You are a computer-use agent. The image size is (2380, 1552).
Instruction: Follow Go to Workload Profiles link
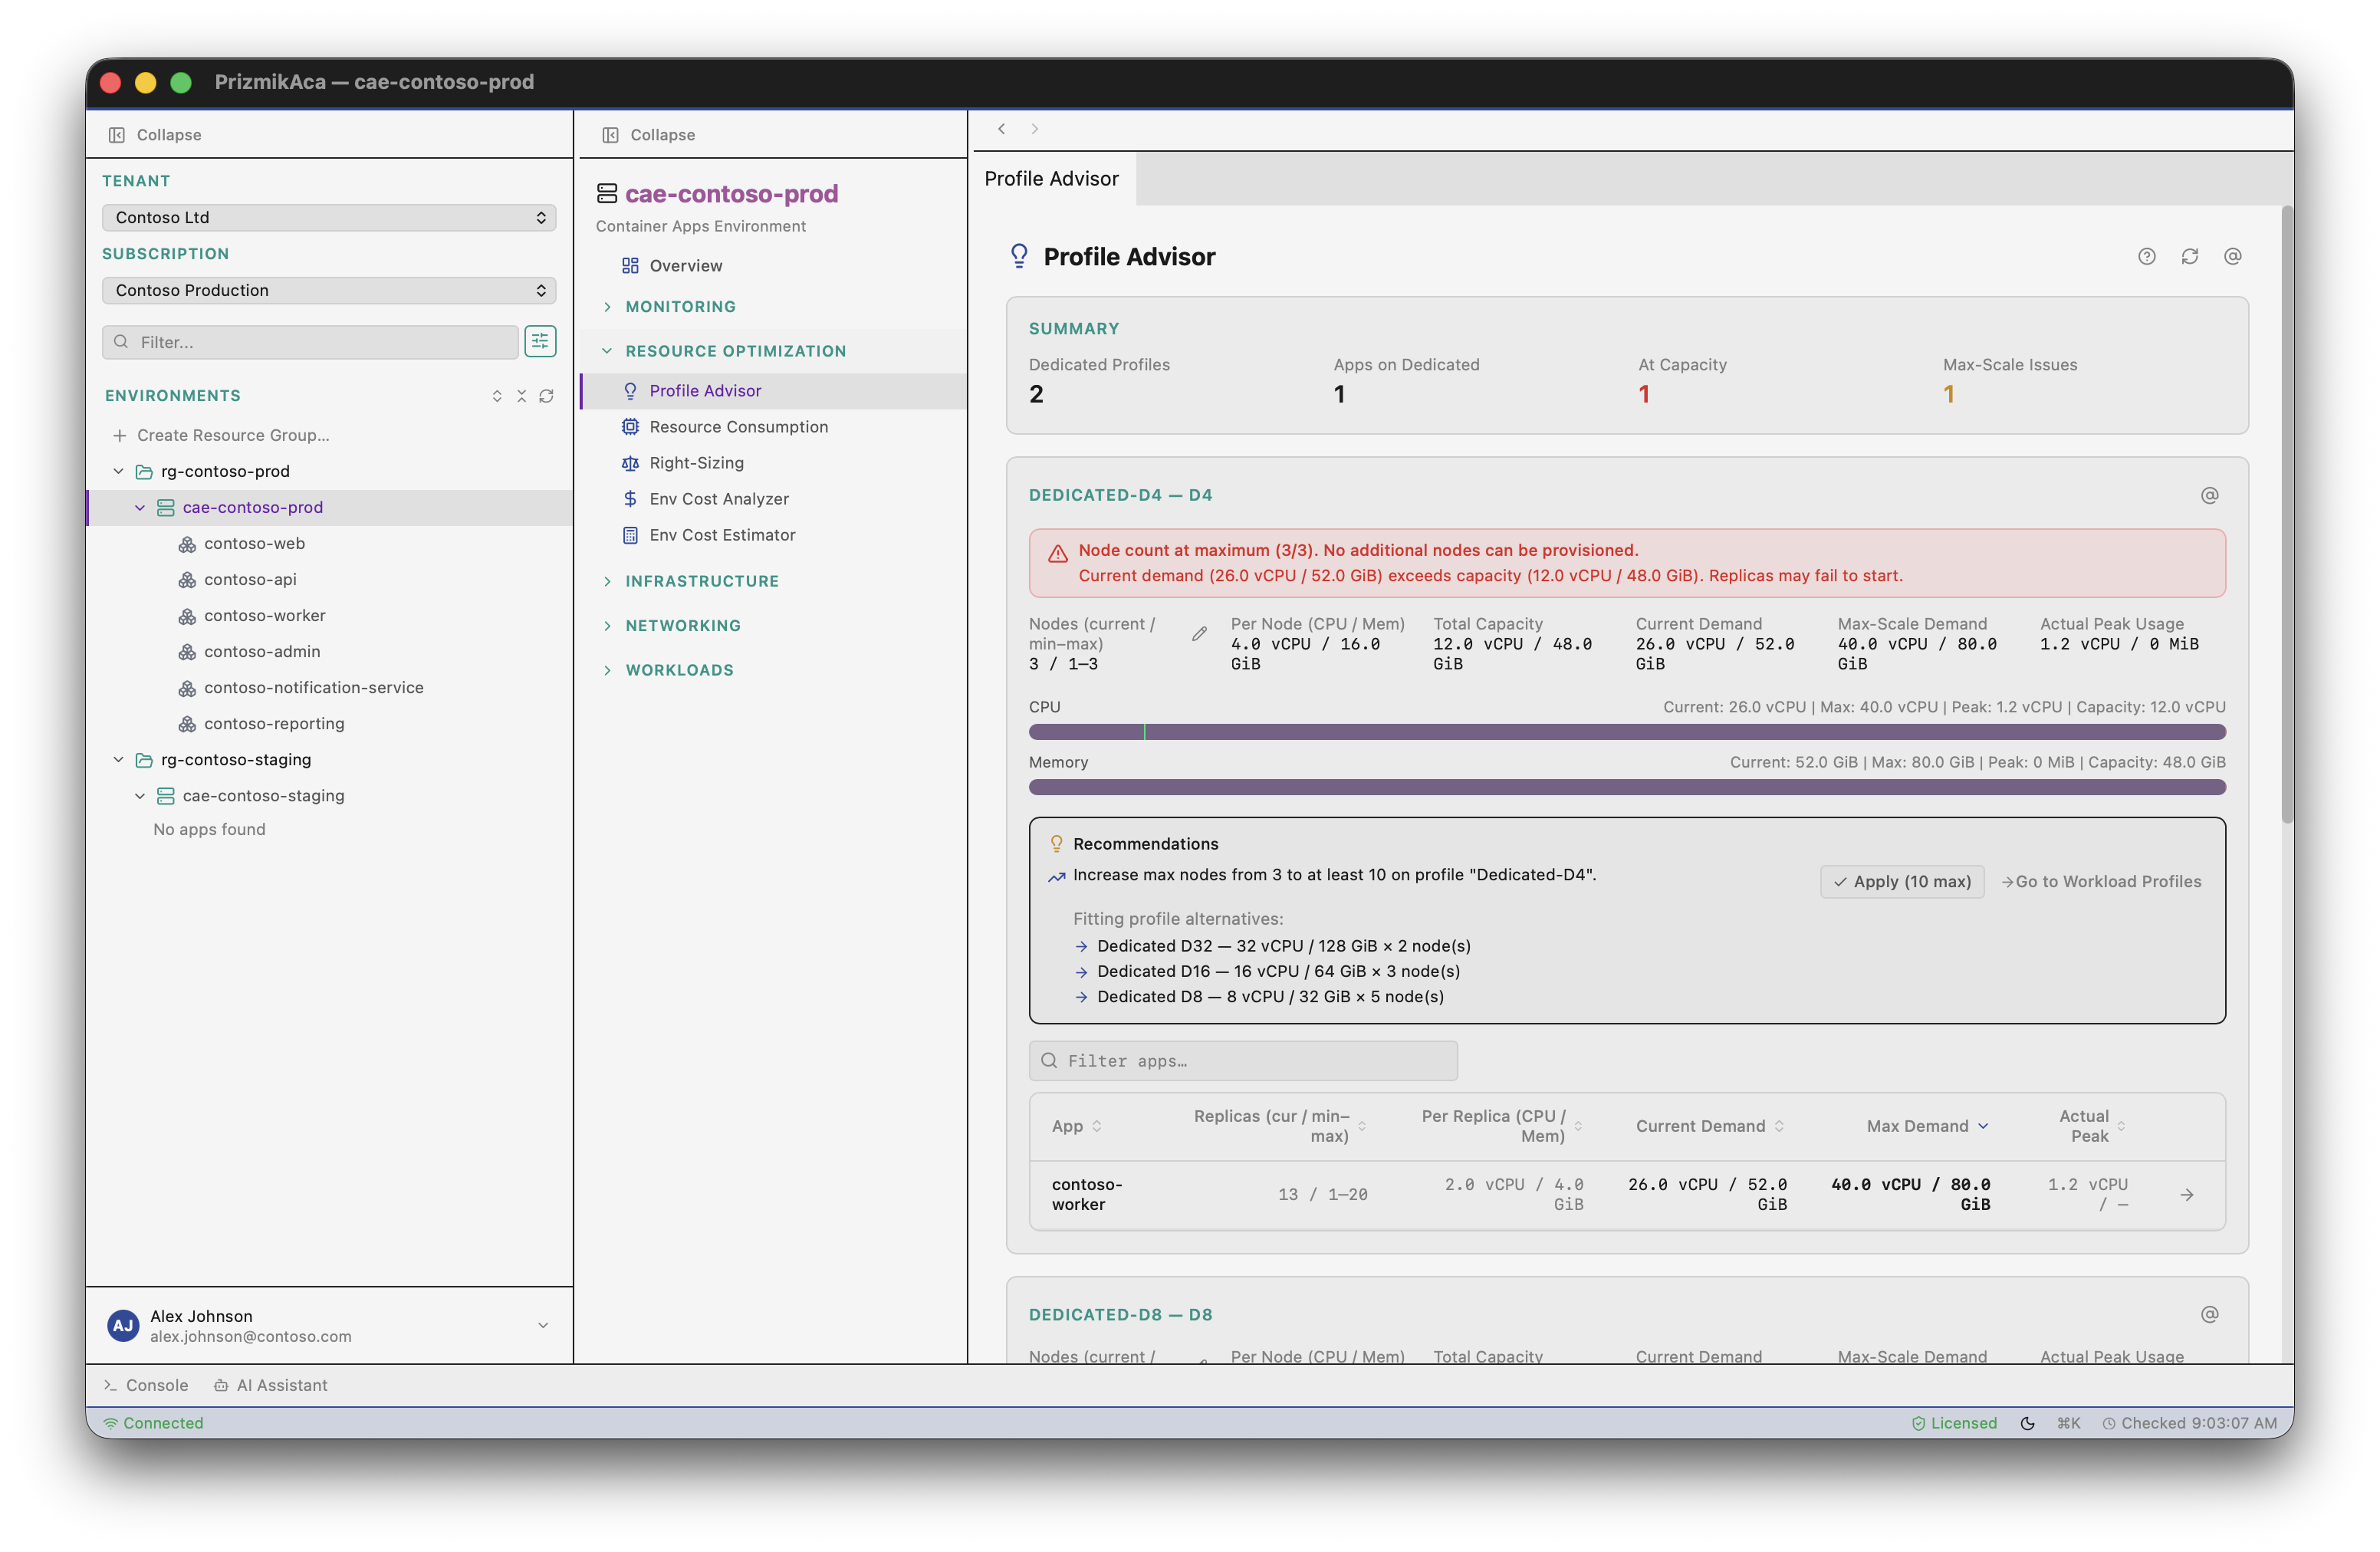[x=2100, y=882]
